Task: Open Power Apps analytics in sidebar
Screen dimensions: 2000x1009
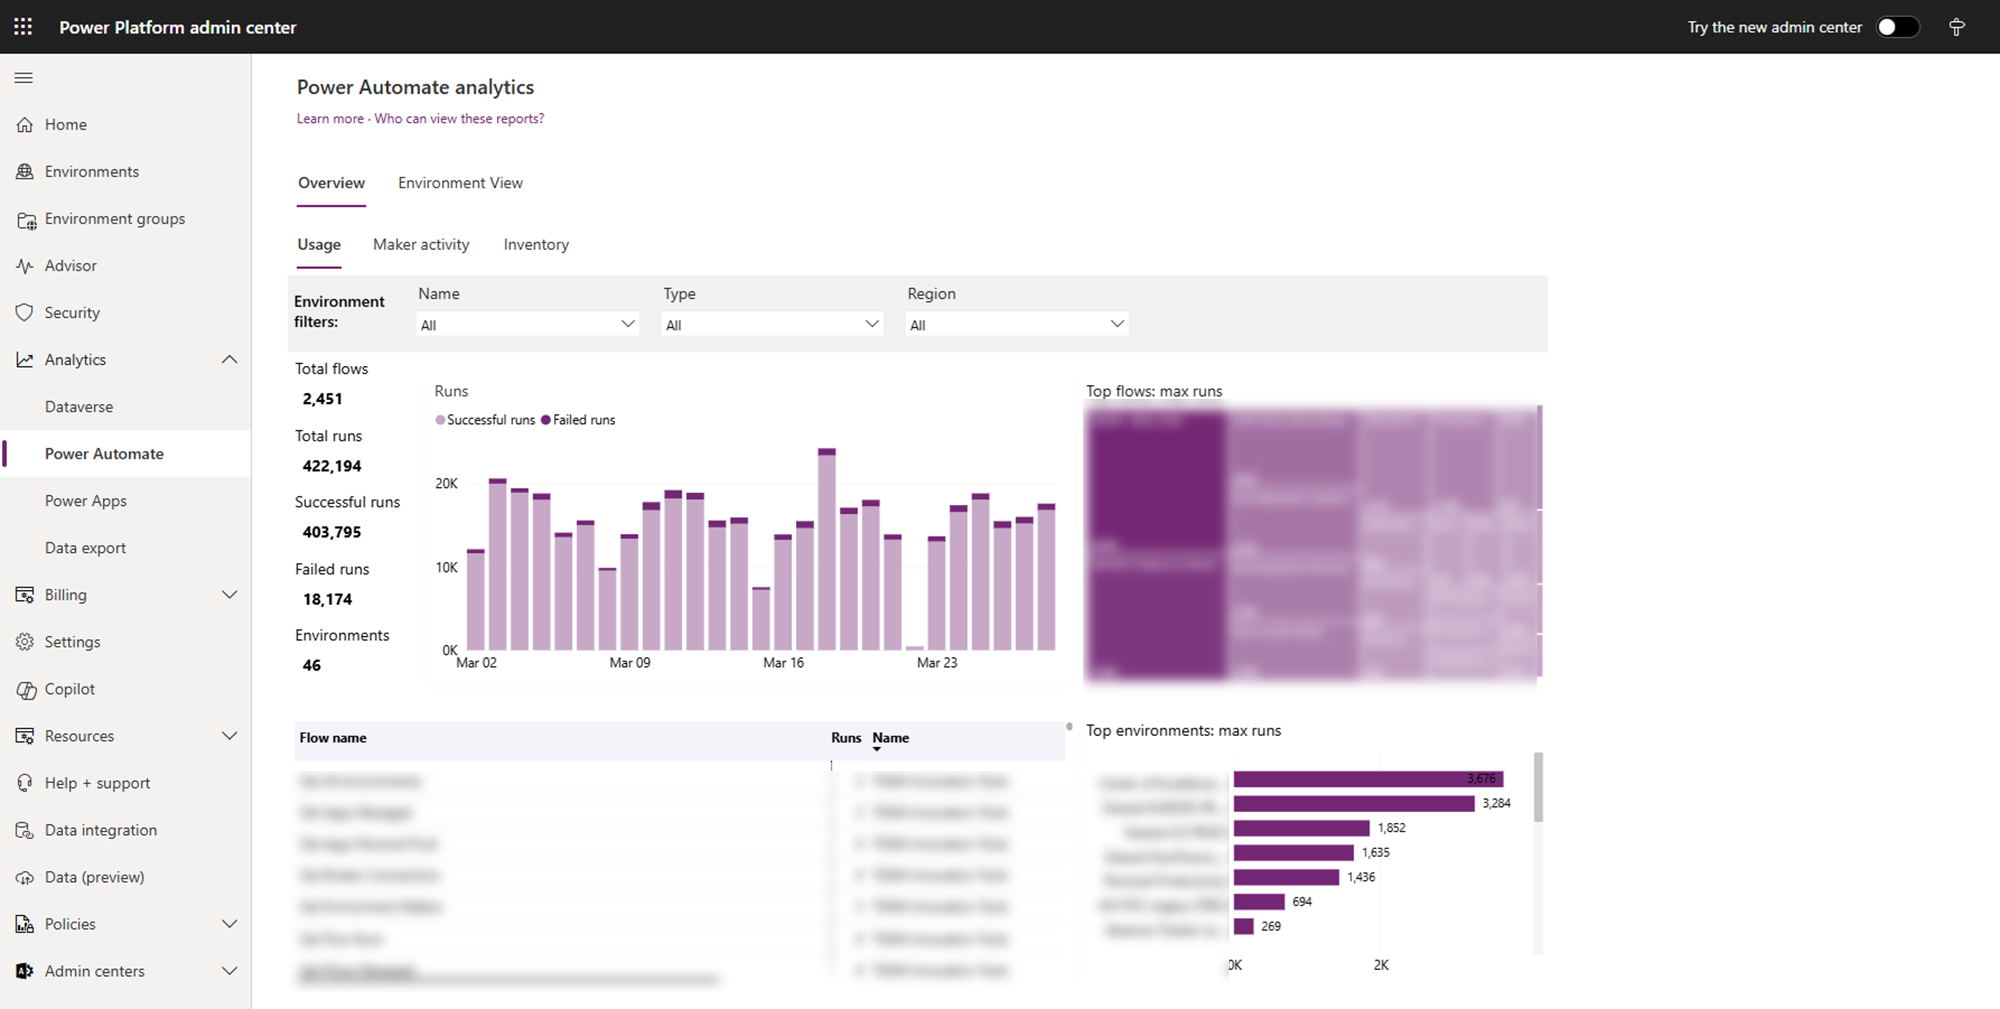Action: pyautogui.click(x=126, y=501)
